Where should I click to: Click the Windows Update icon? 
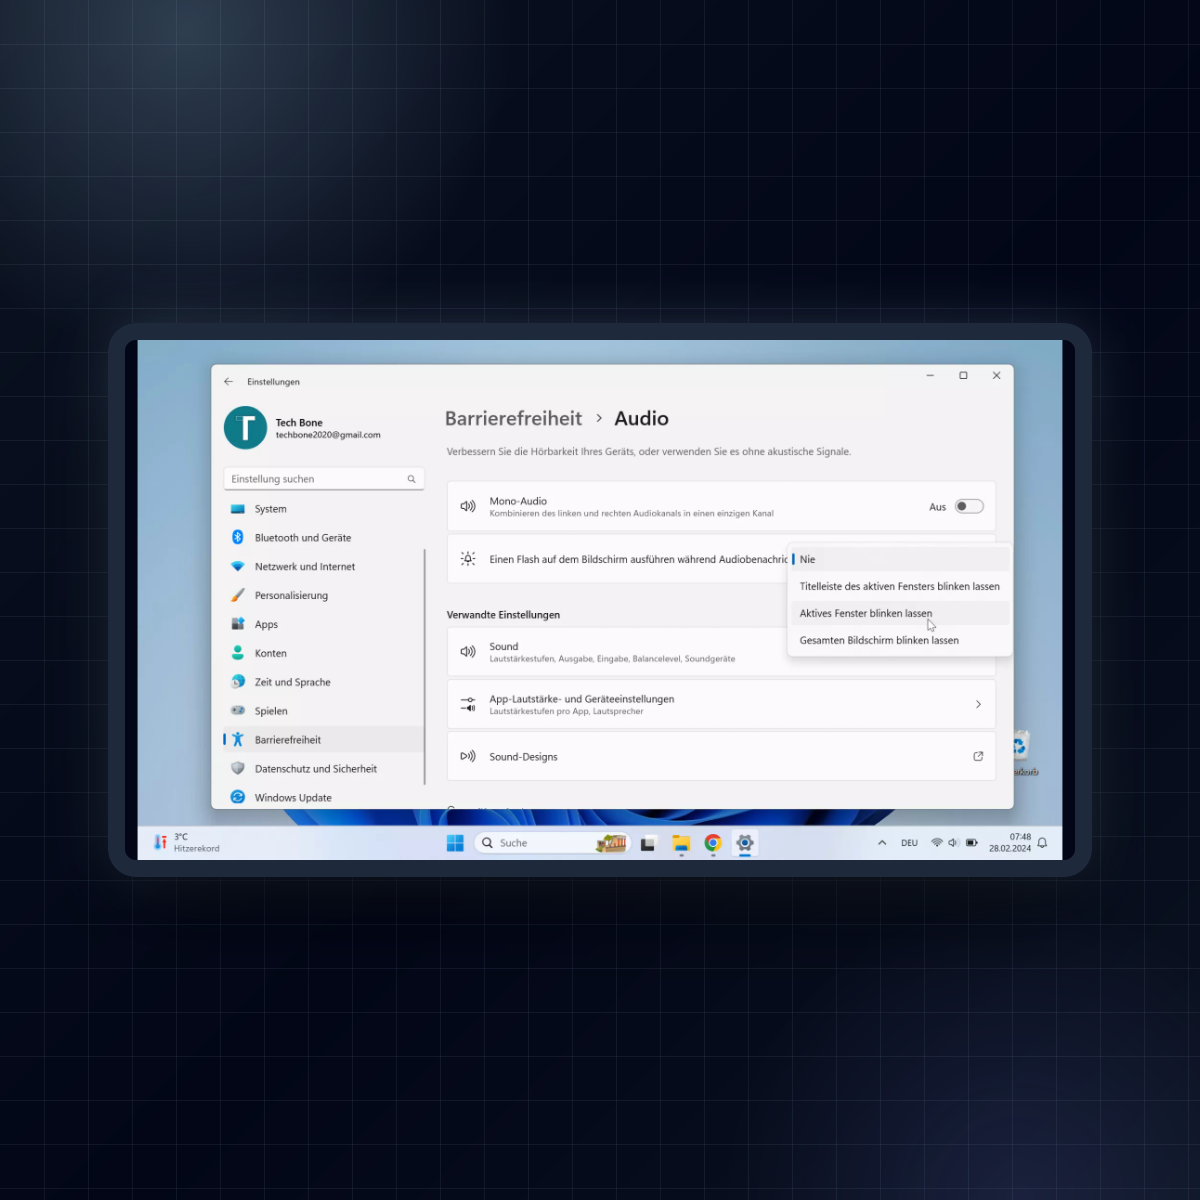pos(238,797)
